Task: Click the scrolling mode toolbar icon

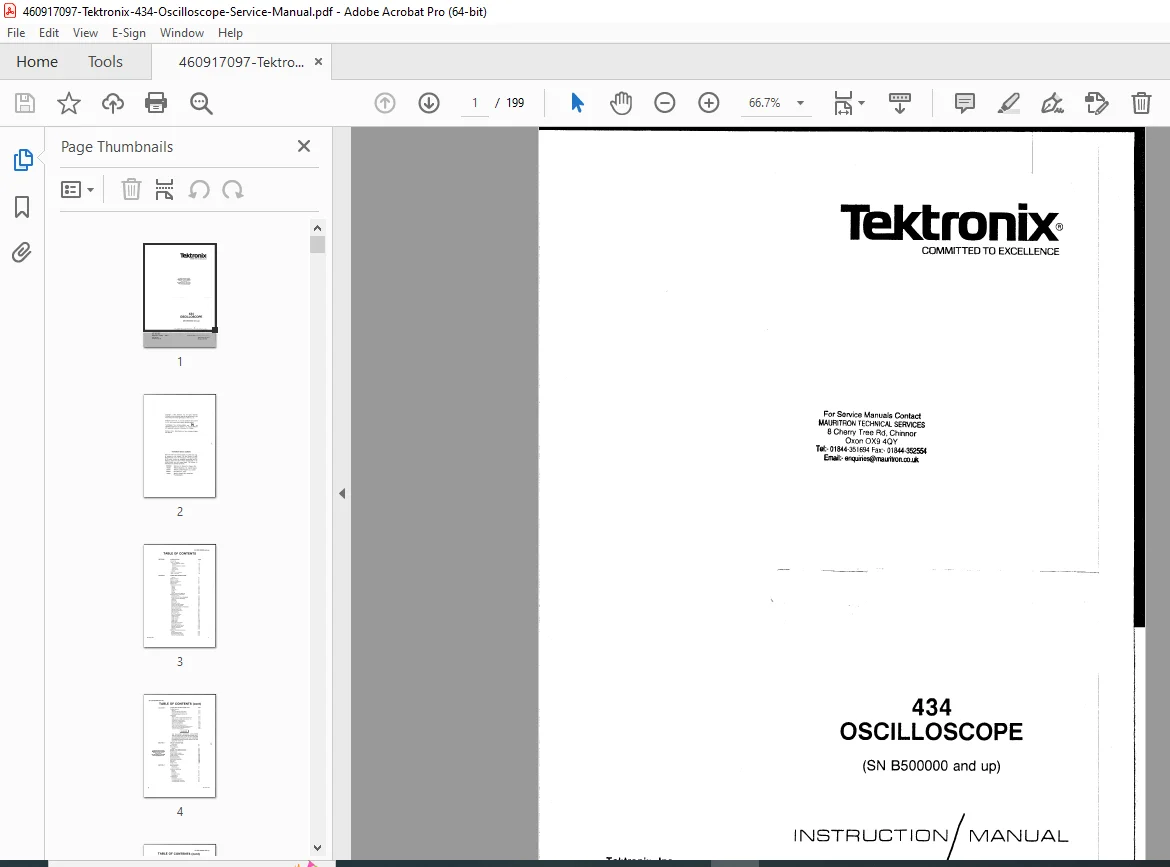Action: 900,103
